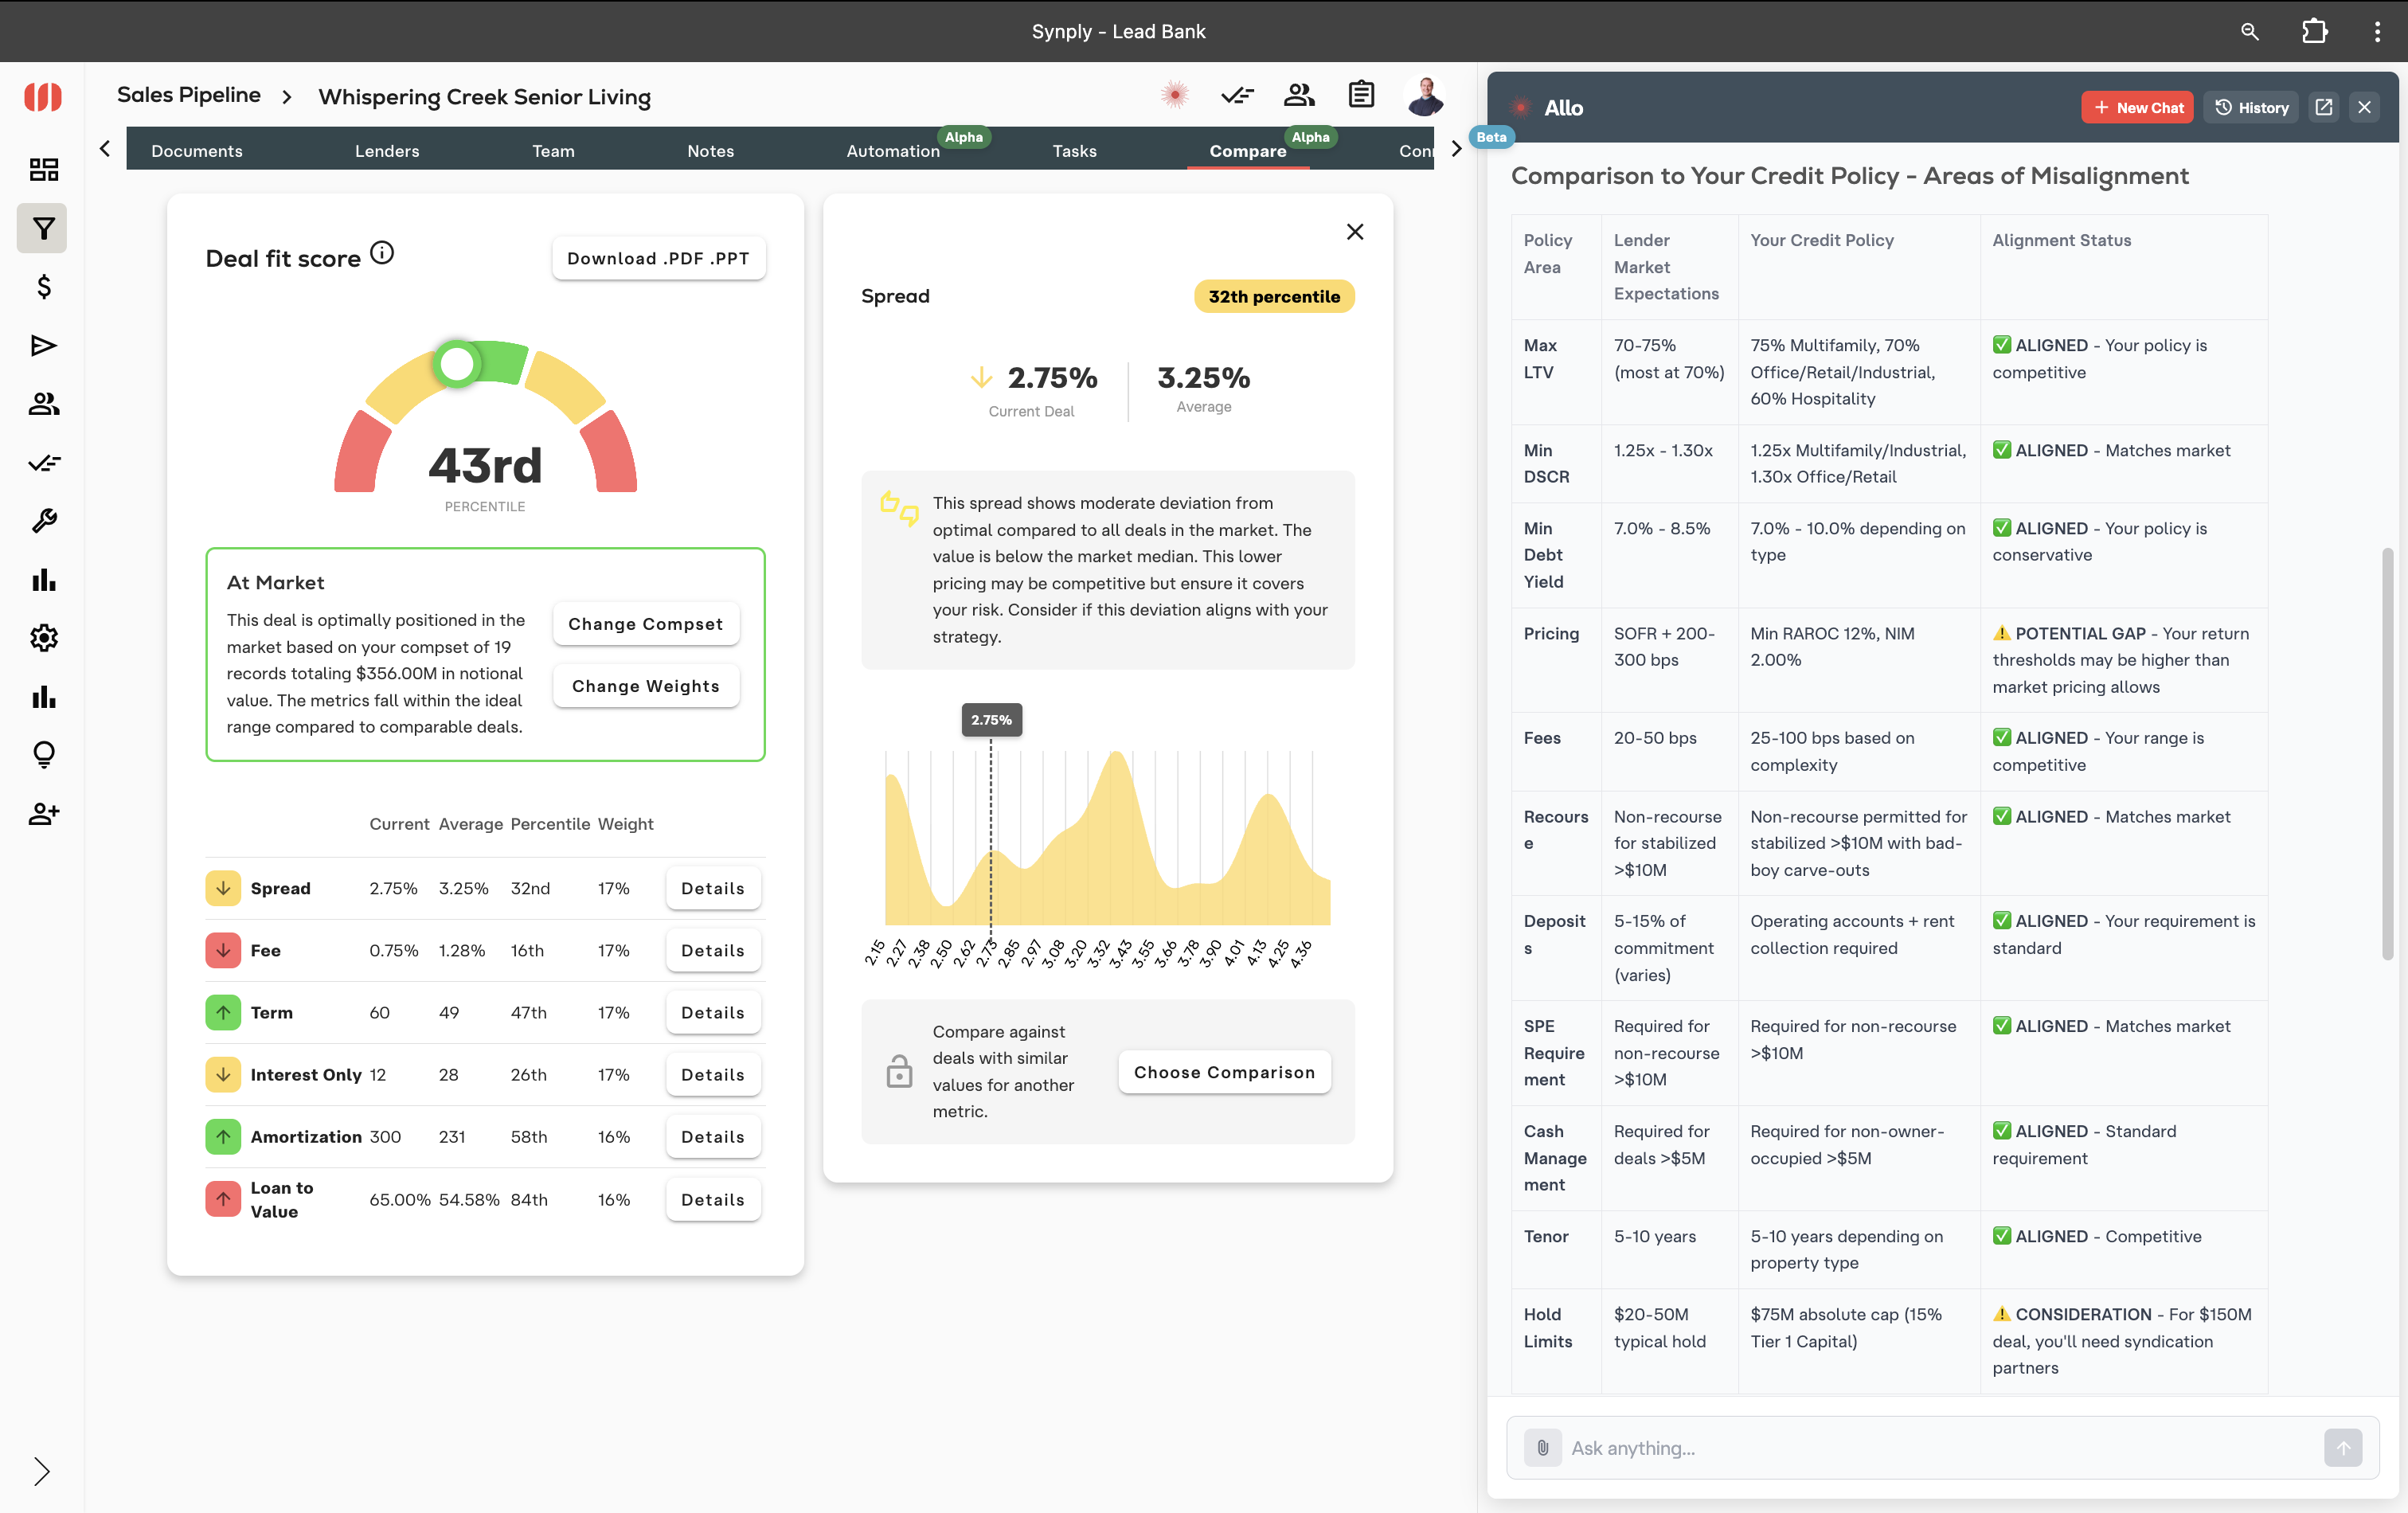
Task: Click the Choose Comparison button
Action: tap(1223, 1072)
